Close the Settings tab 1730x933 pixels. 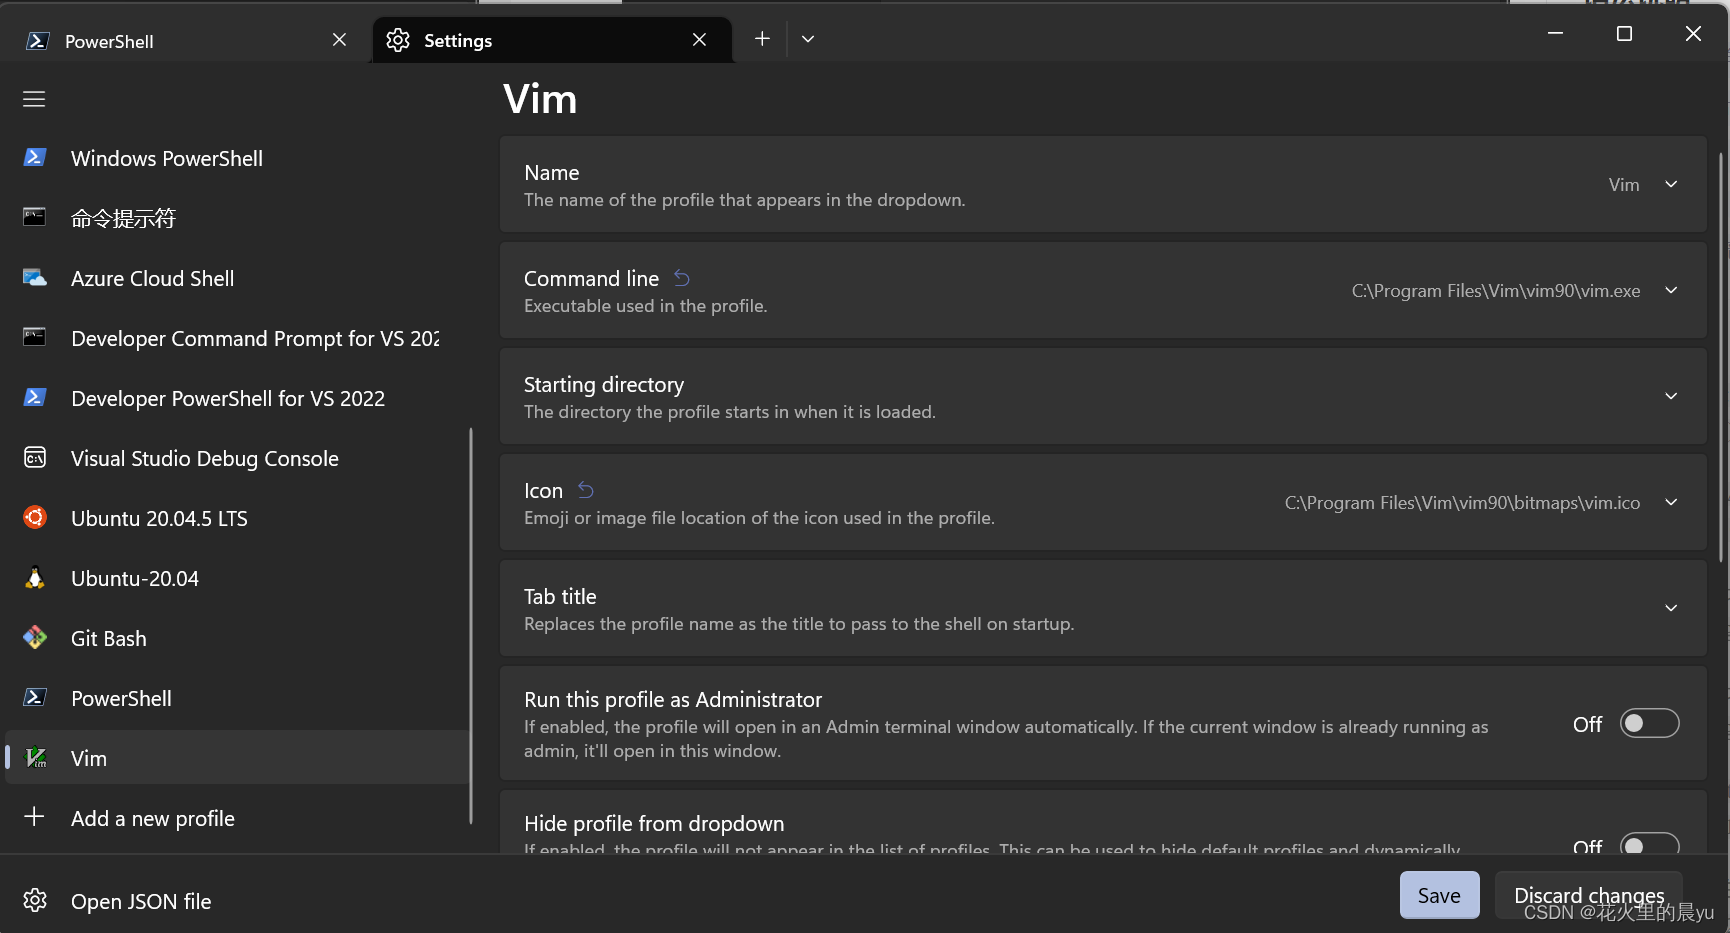699,40
